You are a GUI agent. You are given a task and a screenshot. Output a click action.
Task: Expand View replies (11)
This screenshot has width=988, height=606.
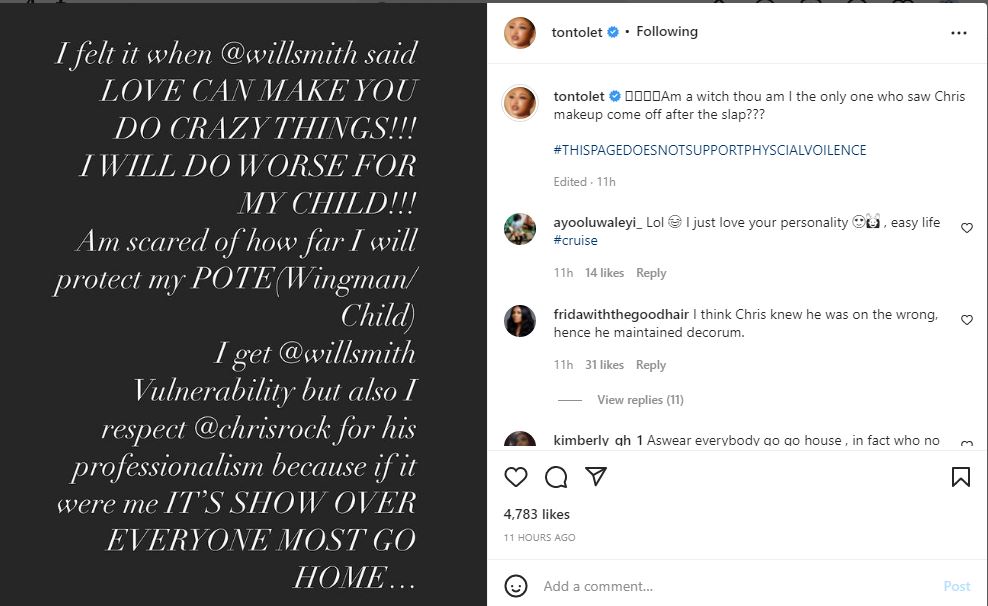640,400
